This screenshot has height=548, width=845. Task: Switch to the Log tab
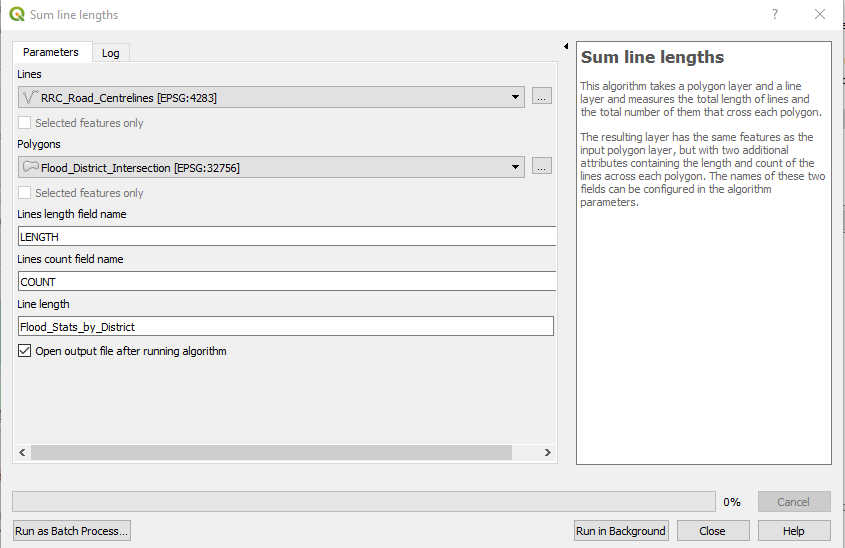click(110, 53)
